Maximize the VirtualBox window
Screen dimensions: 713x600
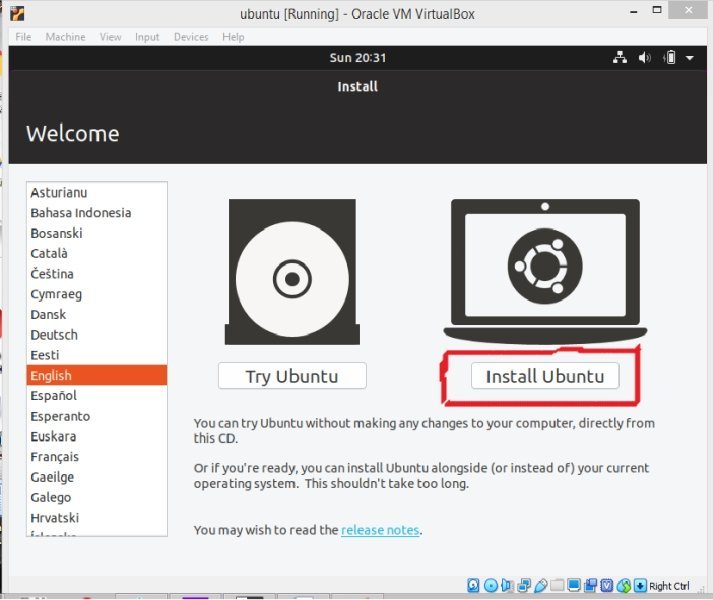tap(657, 10)
